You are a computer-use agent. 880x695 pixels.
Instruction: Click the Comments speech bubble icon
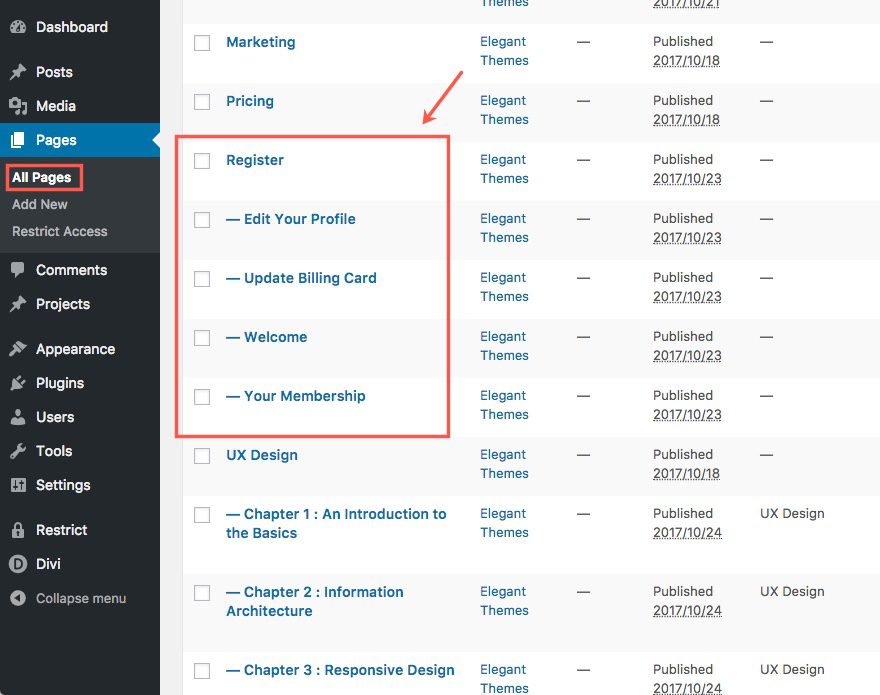pos(18,270)
